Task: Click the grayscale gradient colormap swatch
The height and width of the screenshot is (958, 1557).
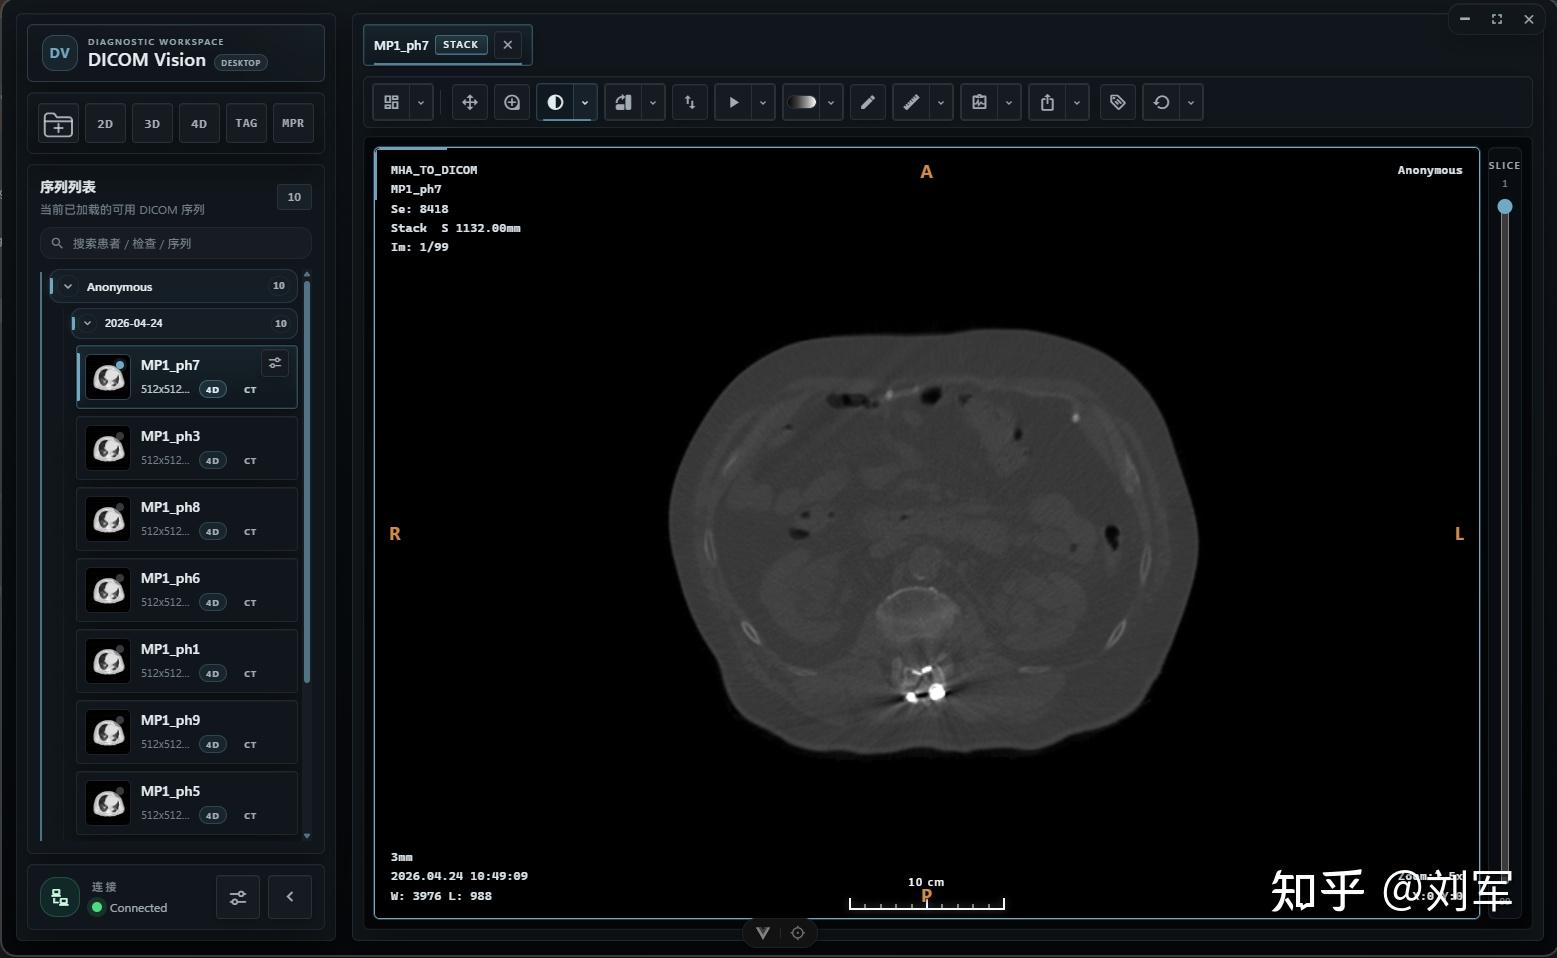Action: tap(802, 102)
